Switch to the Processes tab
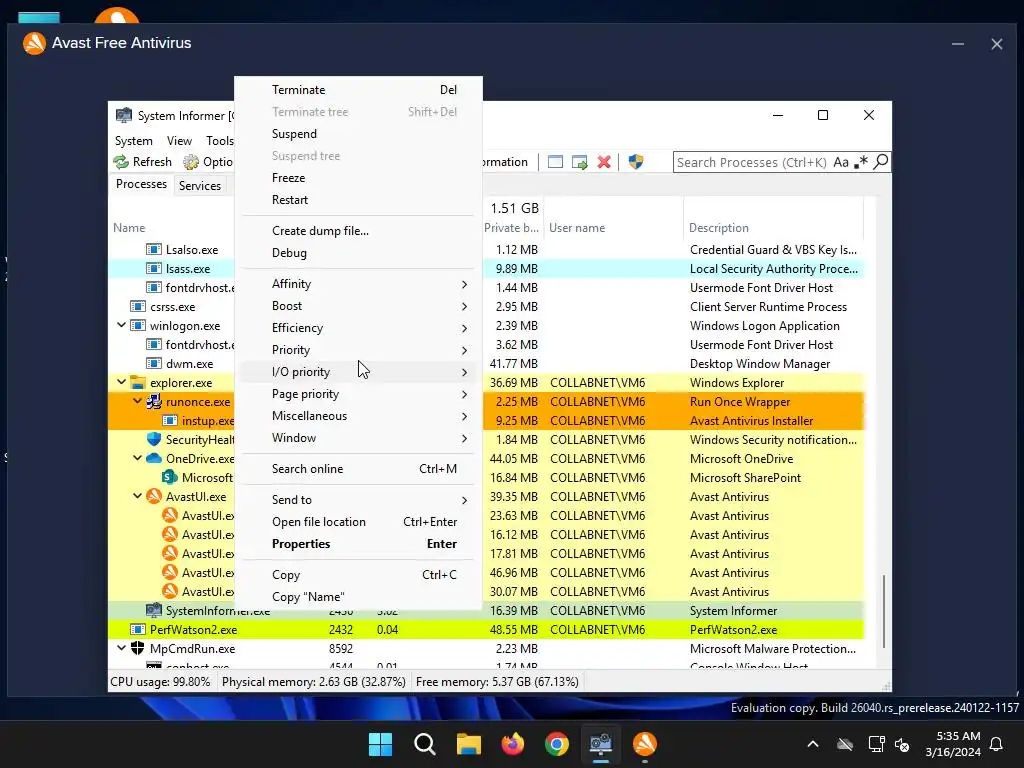 (141, 184)
